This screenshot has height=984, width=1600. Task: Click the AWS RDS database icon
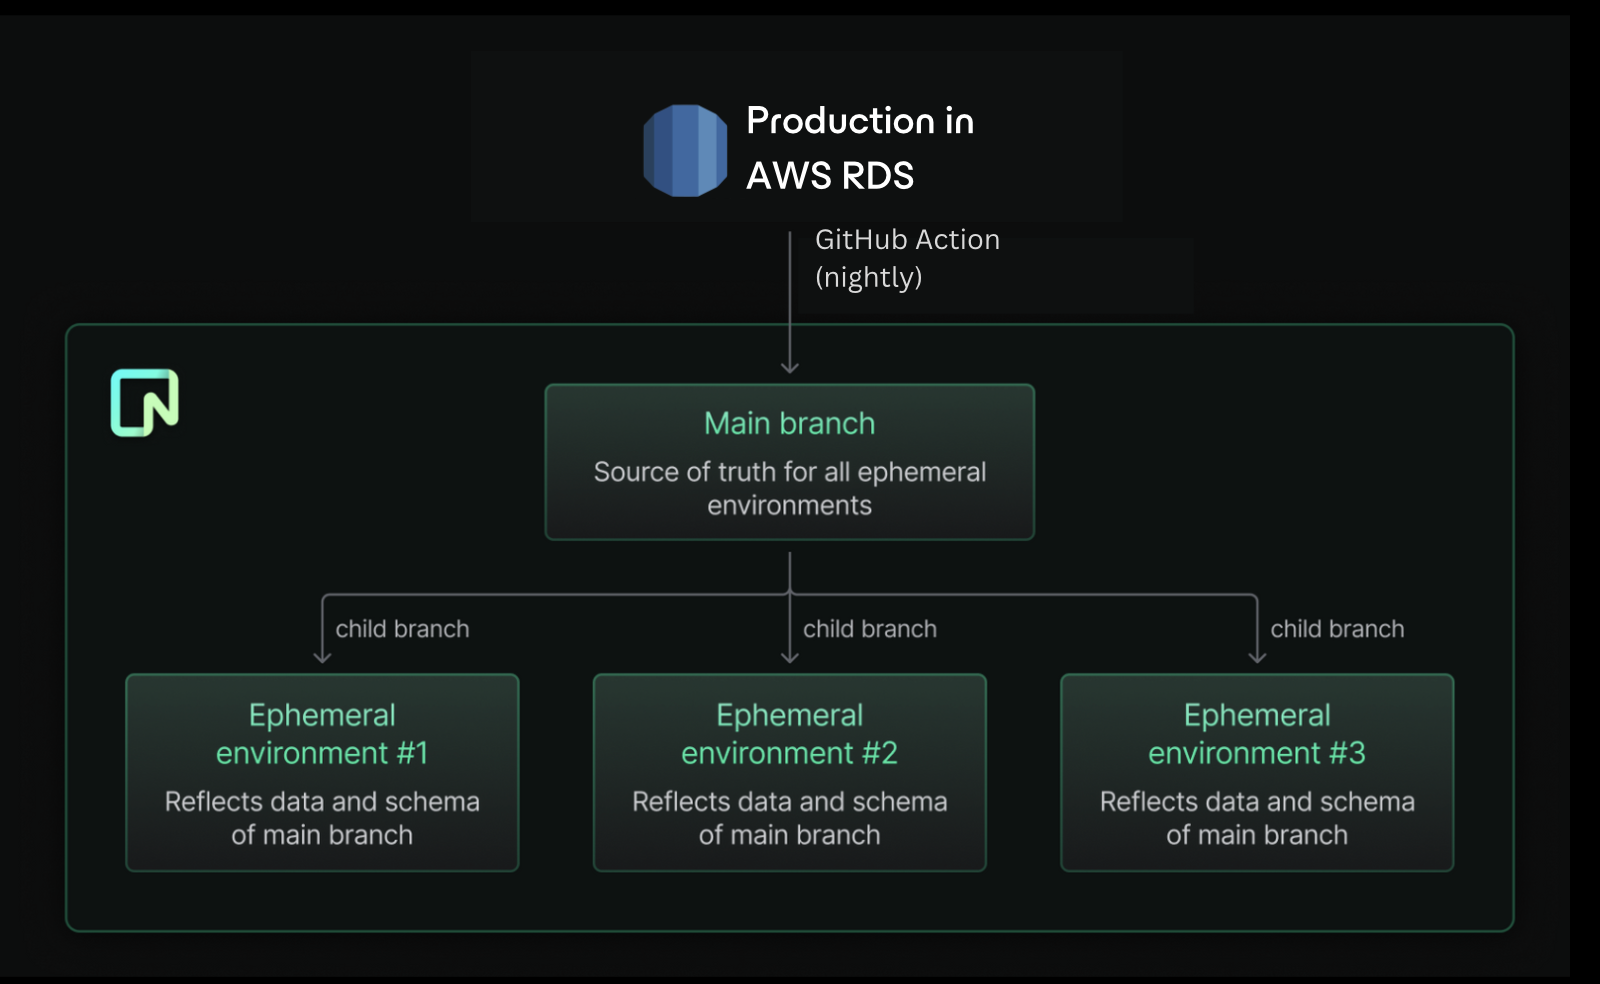[685, 151]
